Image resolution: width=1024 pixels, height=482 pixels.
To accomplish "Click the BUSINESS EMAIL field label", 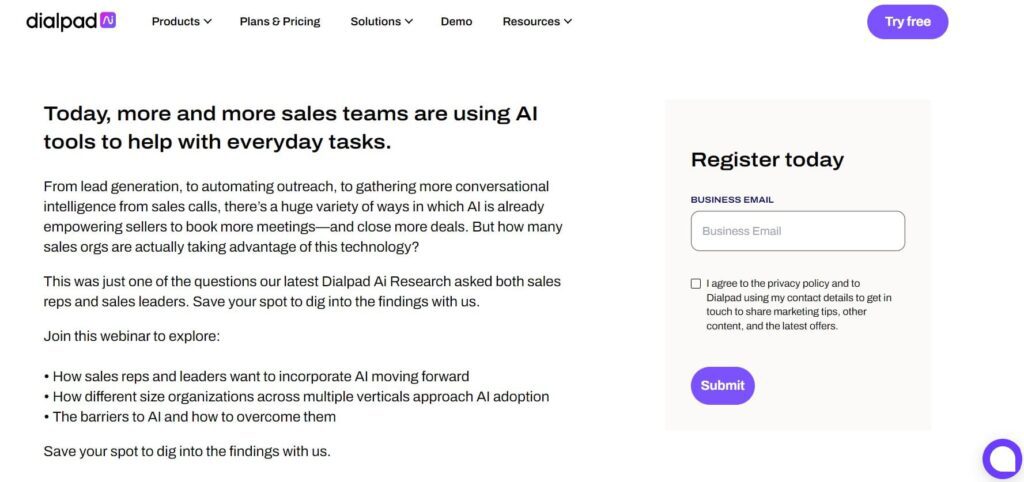I will pyautogui.click(x=732, y=200).
